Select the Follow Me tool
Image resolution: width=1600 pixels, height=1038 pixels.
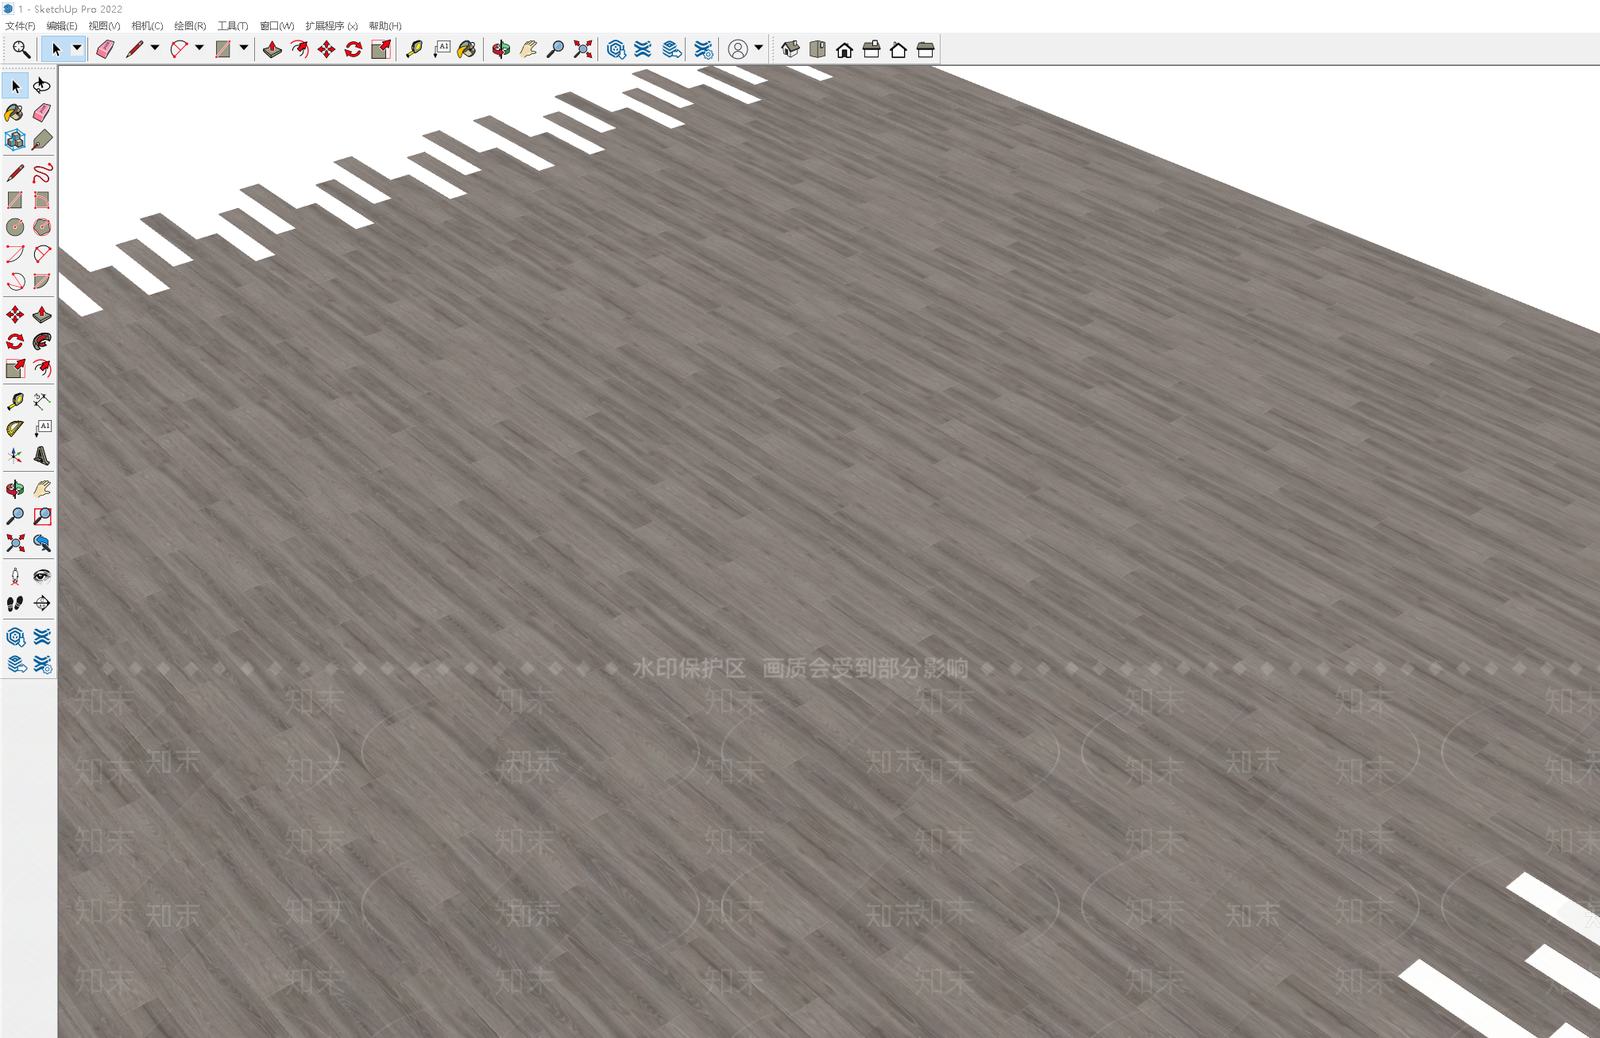[x=42, y=342]
